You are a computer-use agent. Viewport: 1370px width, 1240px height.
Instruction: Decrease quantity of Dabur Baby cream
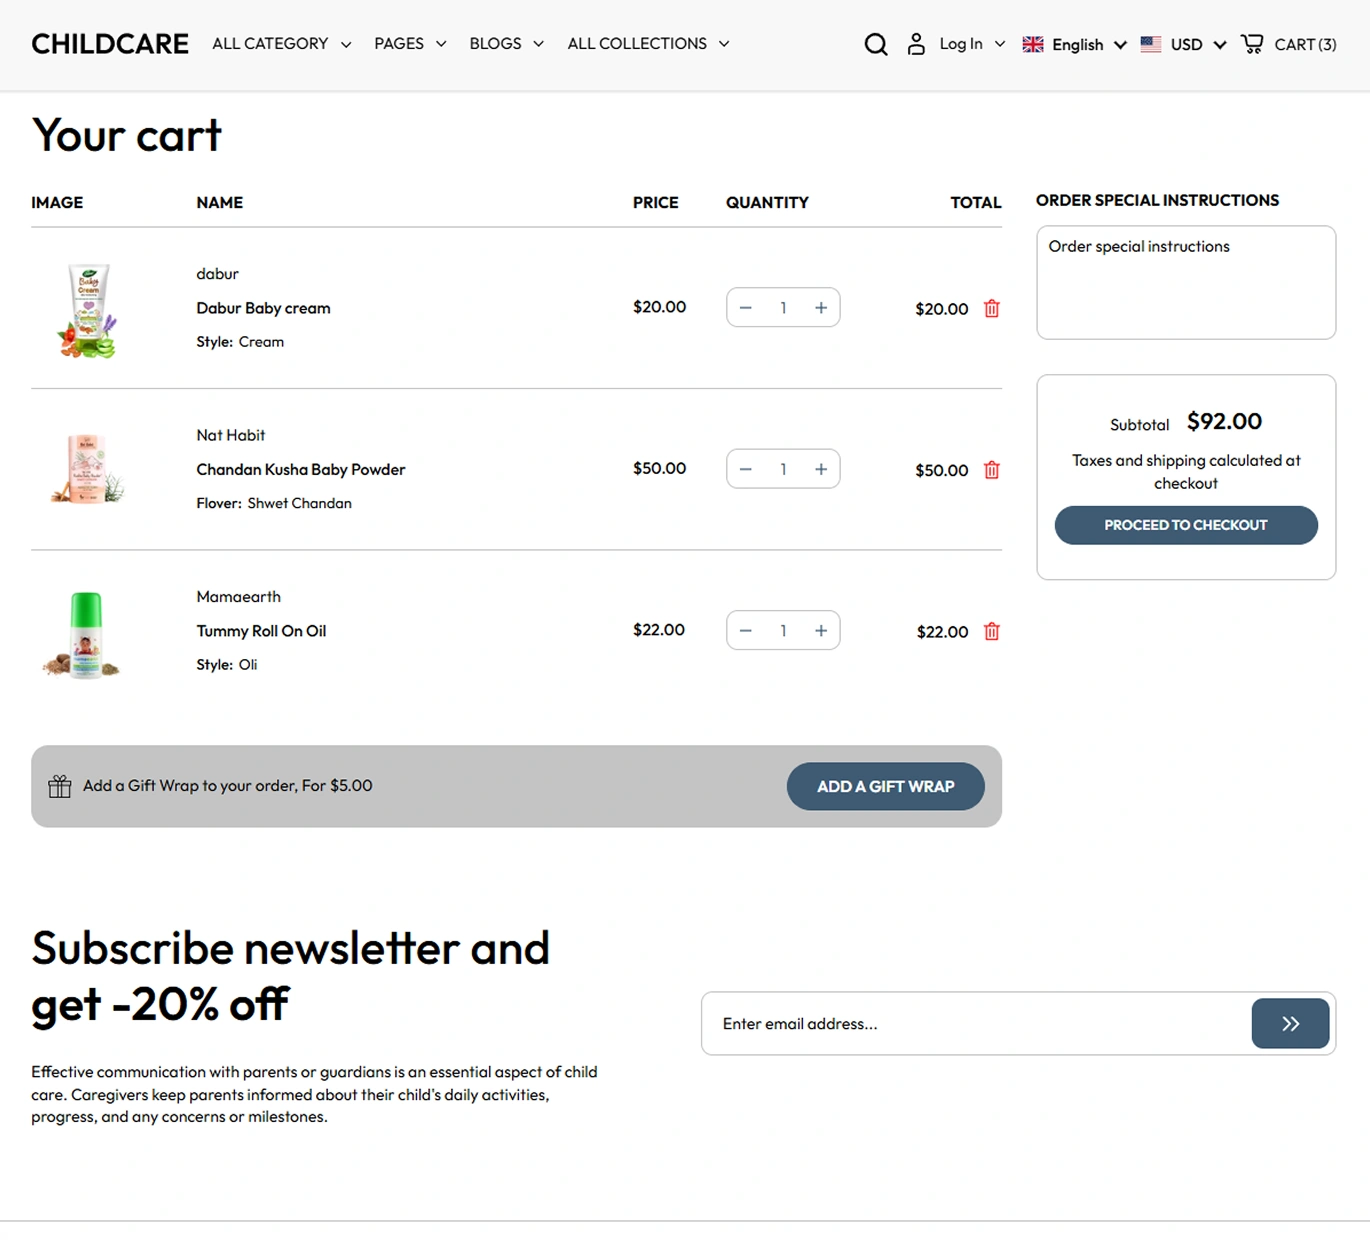(x=745, y=308)
